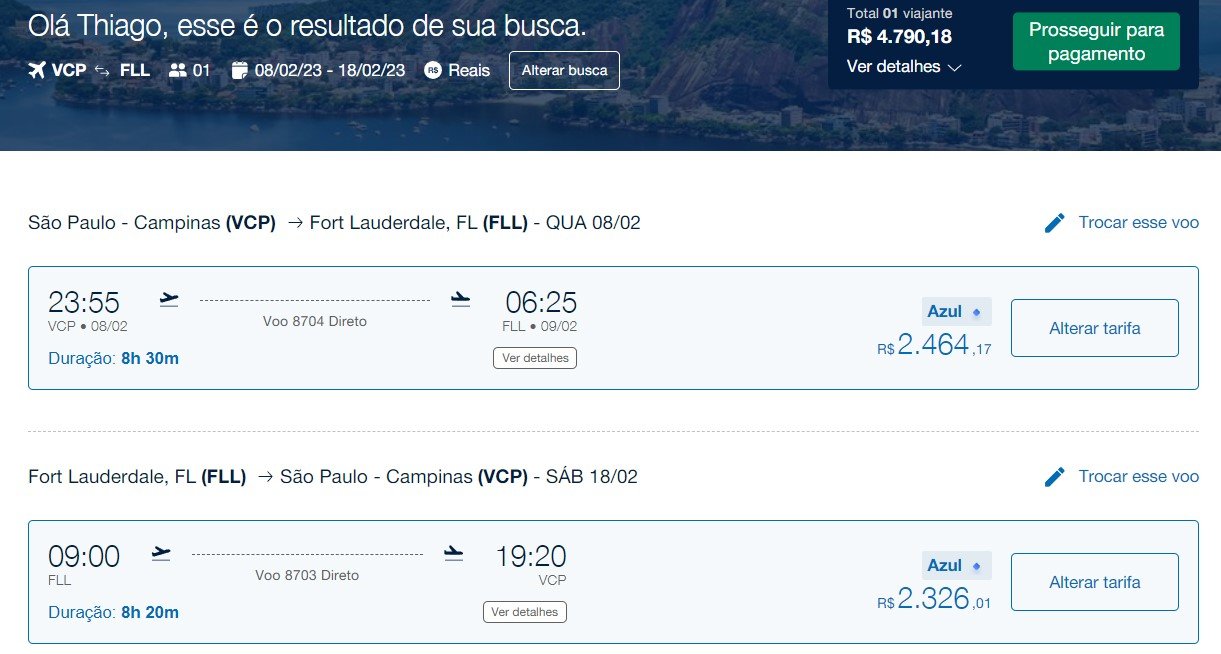Click pencil icon for return Trocar esse voo
Viewport: 1221px width, 654px height.
pyautogui.click(x=1055, y=477)
